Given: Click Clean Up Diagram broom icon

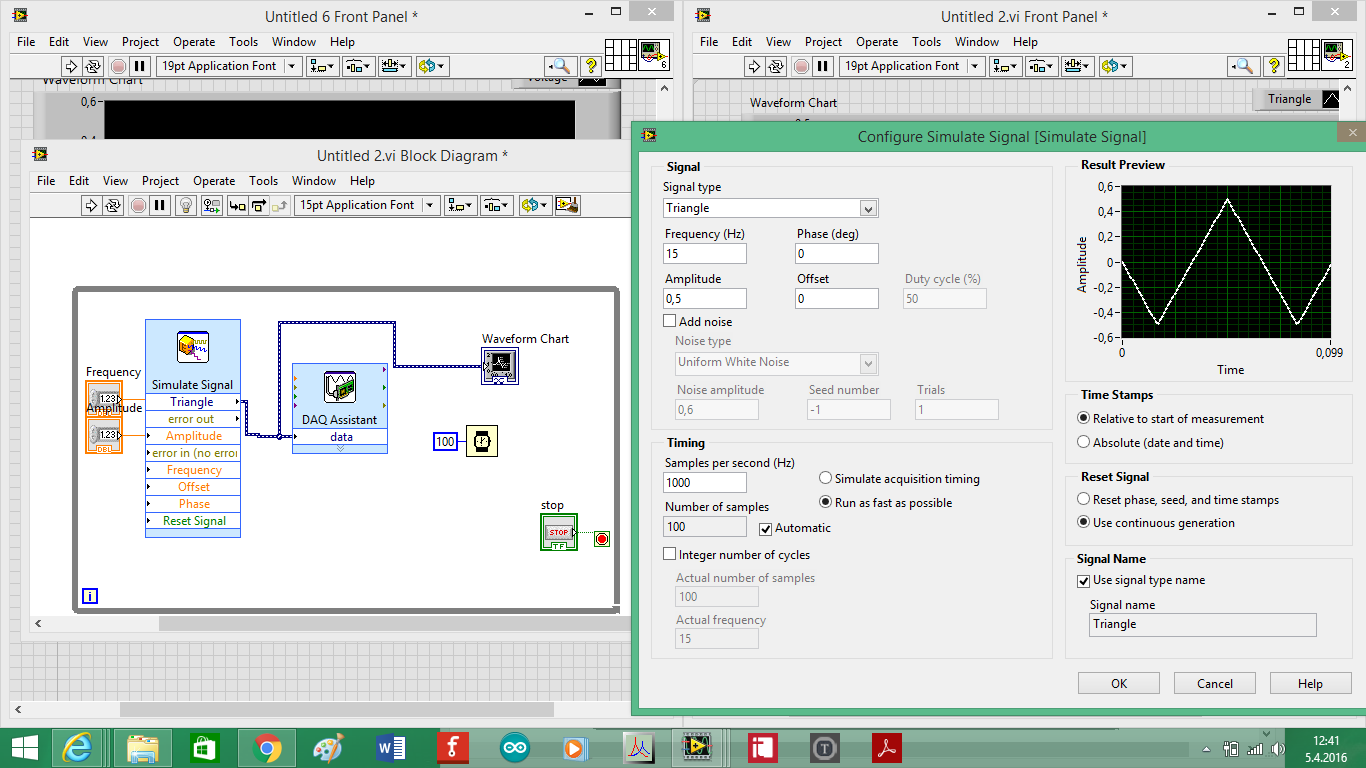Looking at the screenshot, I should pyautogui.click(x=568, y=205).
